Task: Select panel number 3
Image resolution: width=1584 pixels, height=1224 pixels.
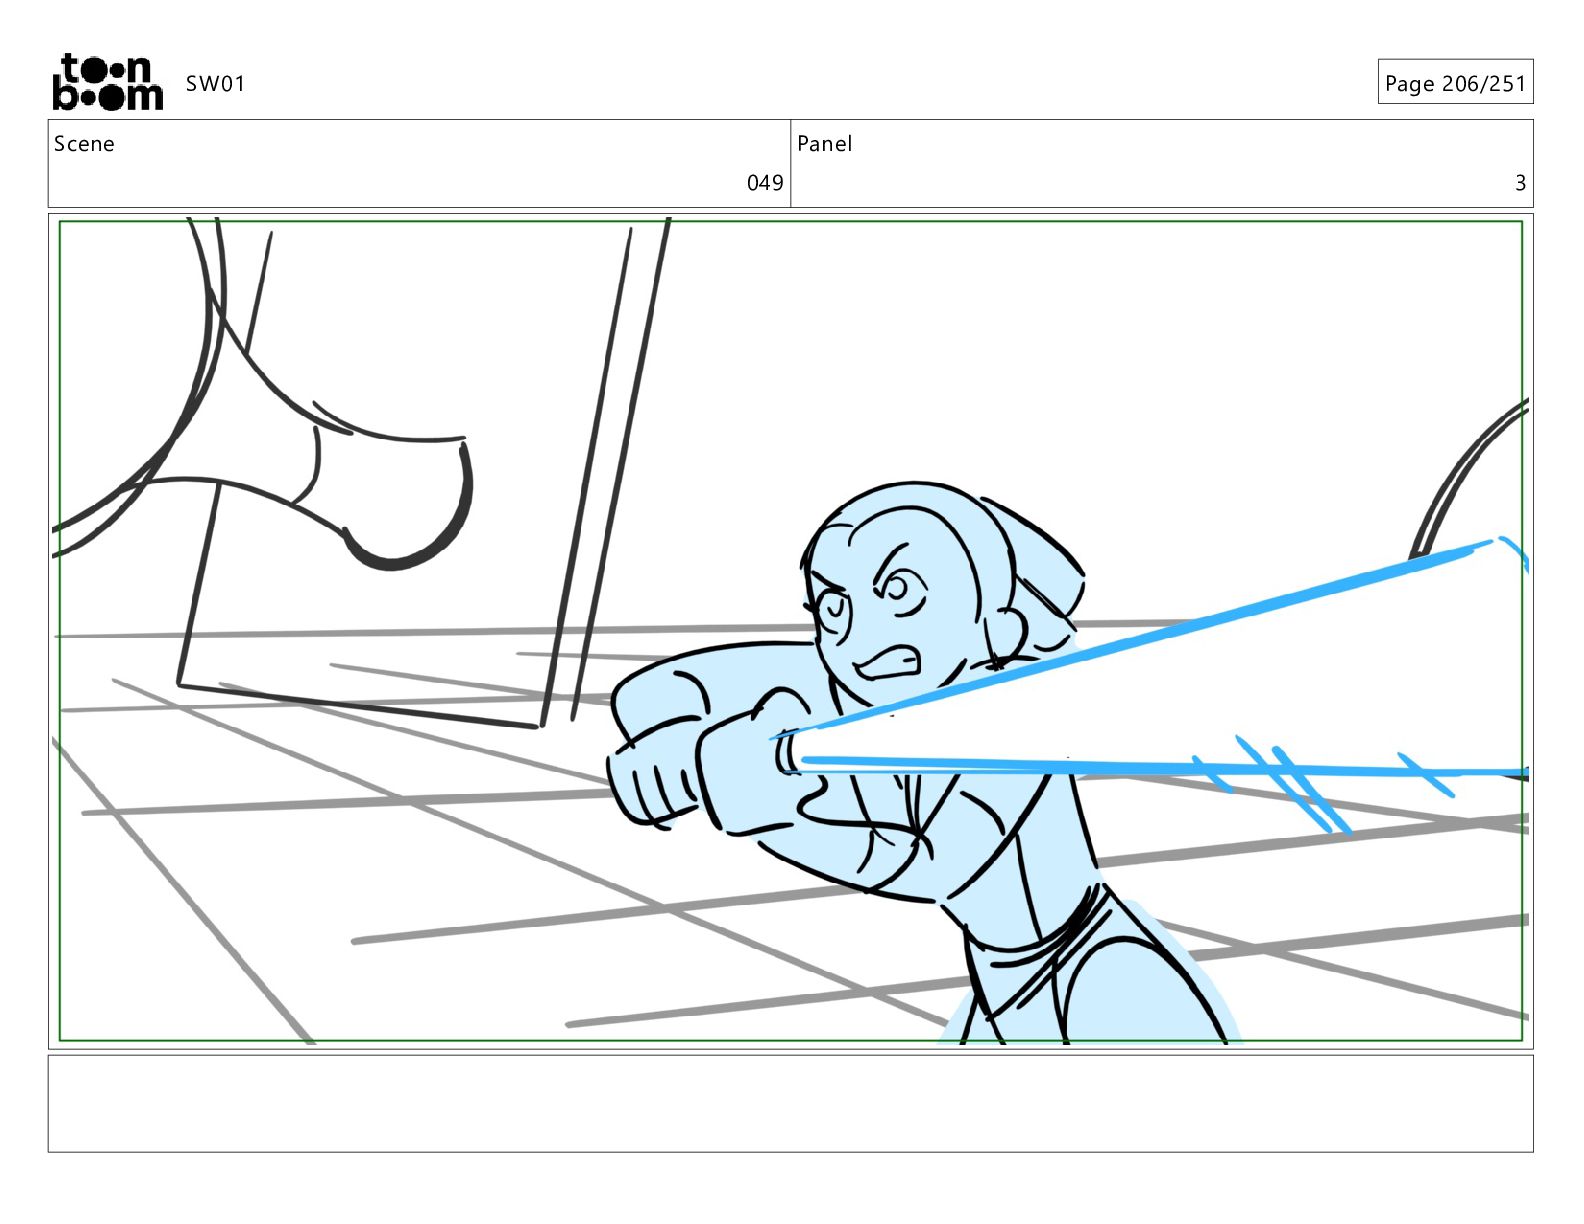Action: click(x=1520, y=183)
